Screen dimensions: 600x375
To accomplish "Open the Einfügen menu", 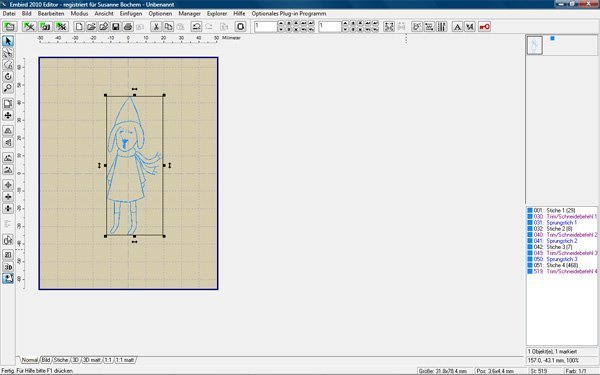I will 131,13.
